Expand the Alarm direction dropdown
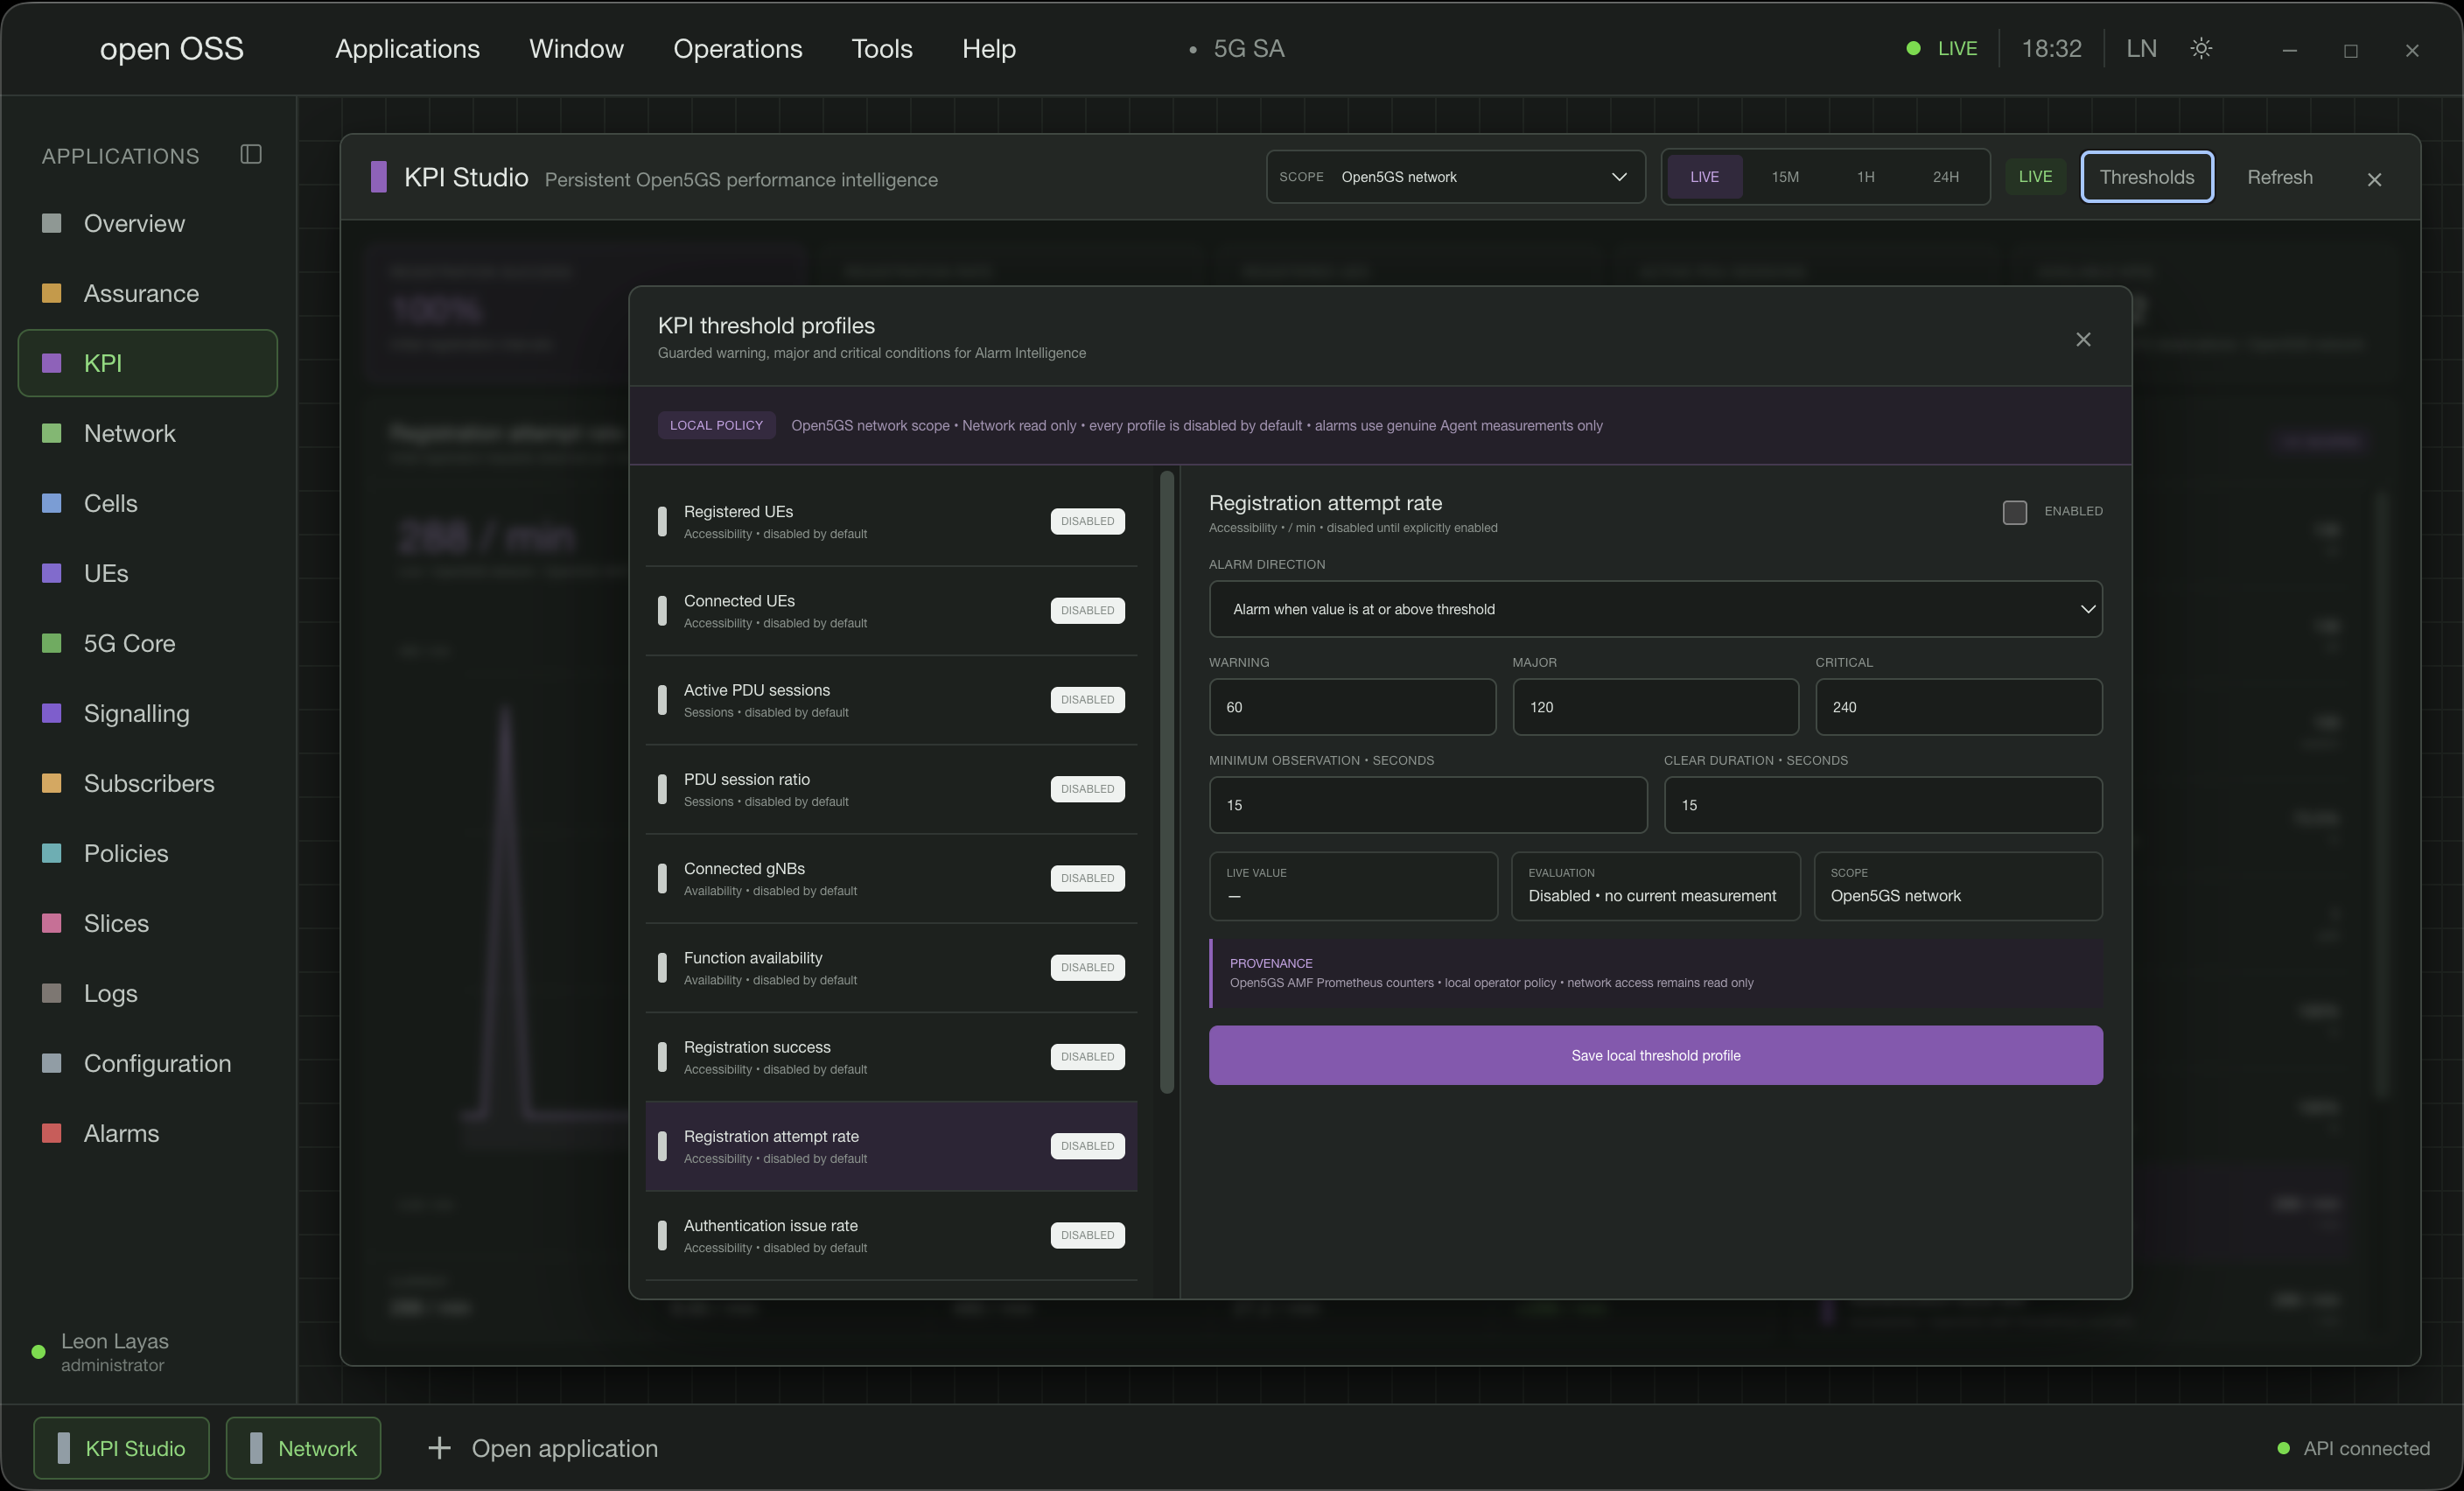Image resolution: width=2464 pixels, height=1491 pixels. click(x=1655, y=609)
